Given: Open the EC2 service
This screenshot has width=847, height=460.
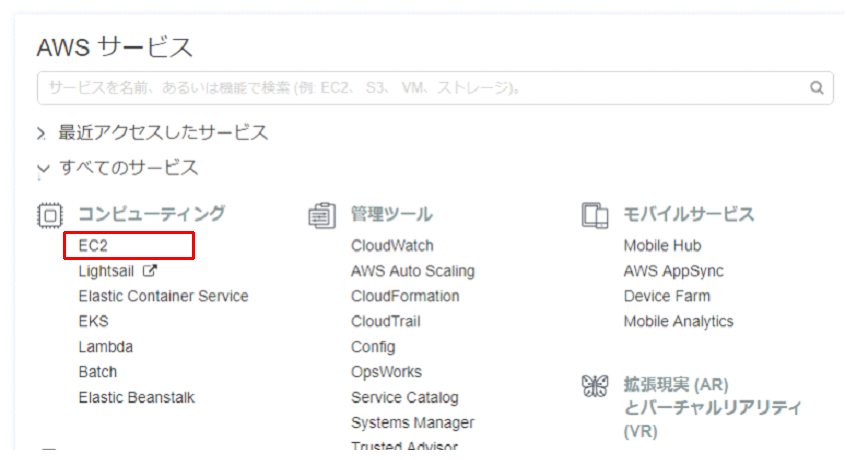Looking at the screenshot, I should (93, 246).
